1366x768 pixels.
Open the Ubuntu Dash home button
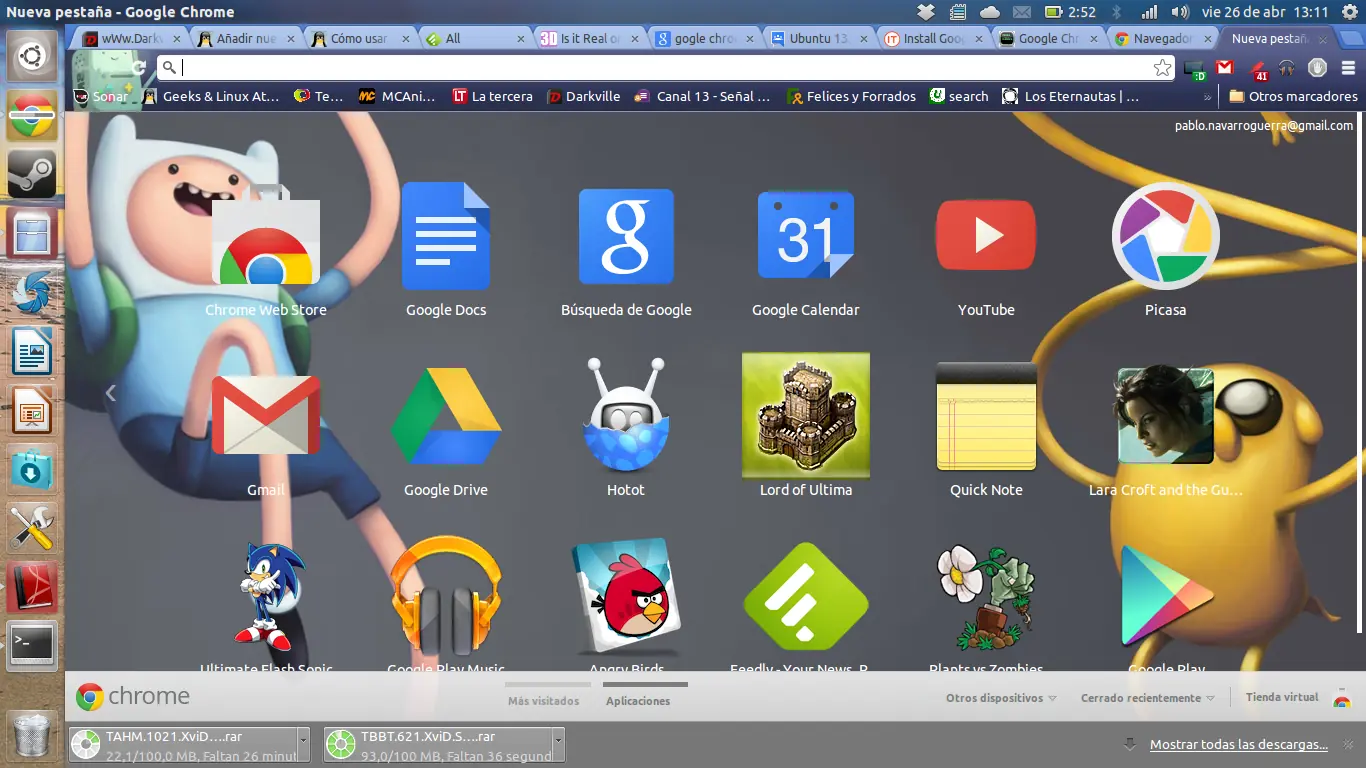tap(32, 56)
